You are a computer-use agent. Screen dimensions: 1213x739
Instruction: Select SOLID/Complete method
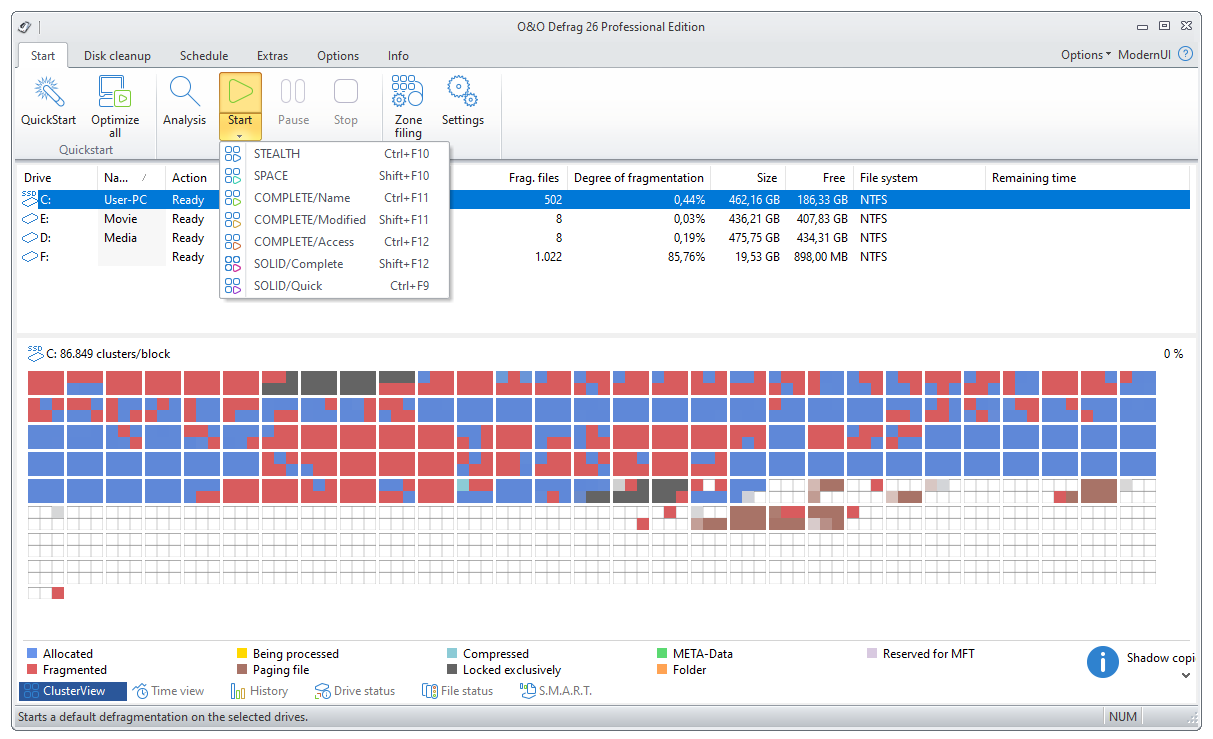tap(335, 264)
